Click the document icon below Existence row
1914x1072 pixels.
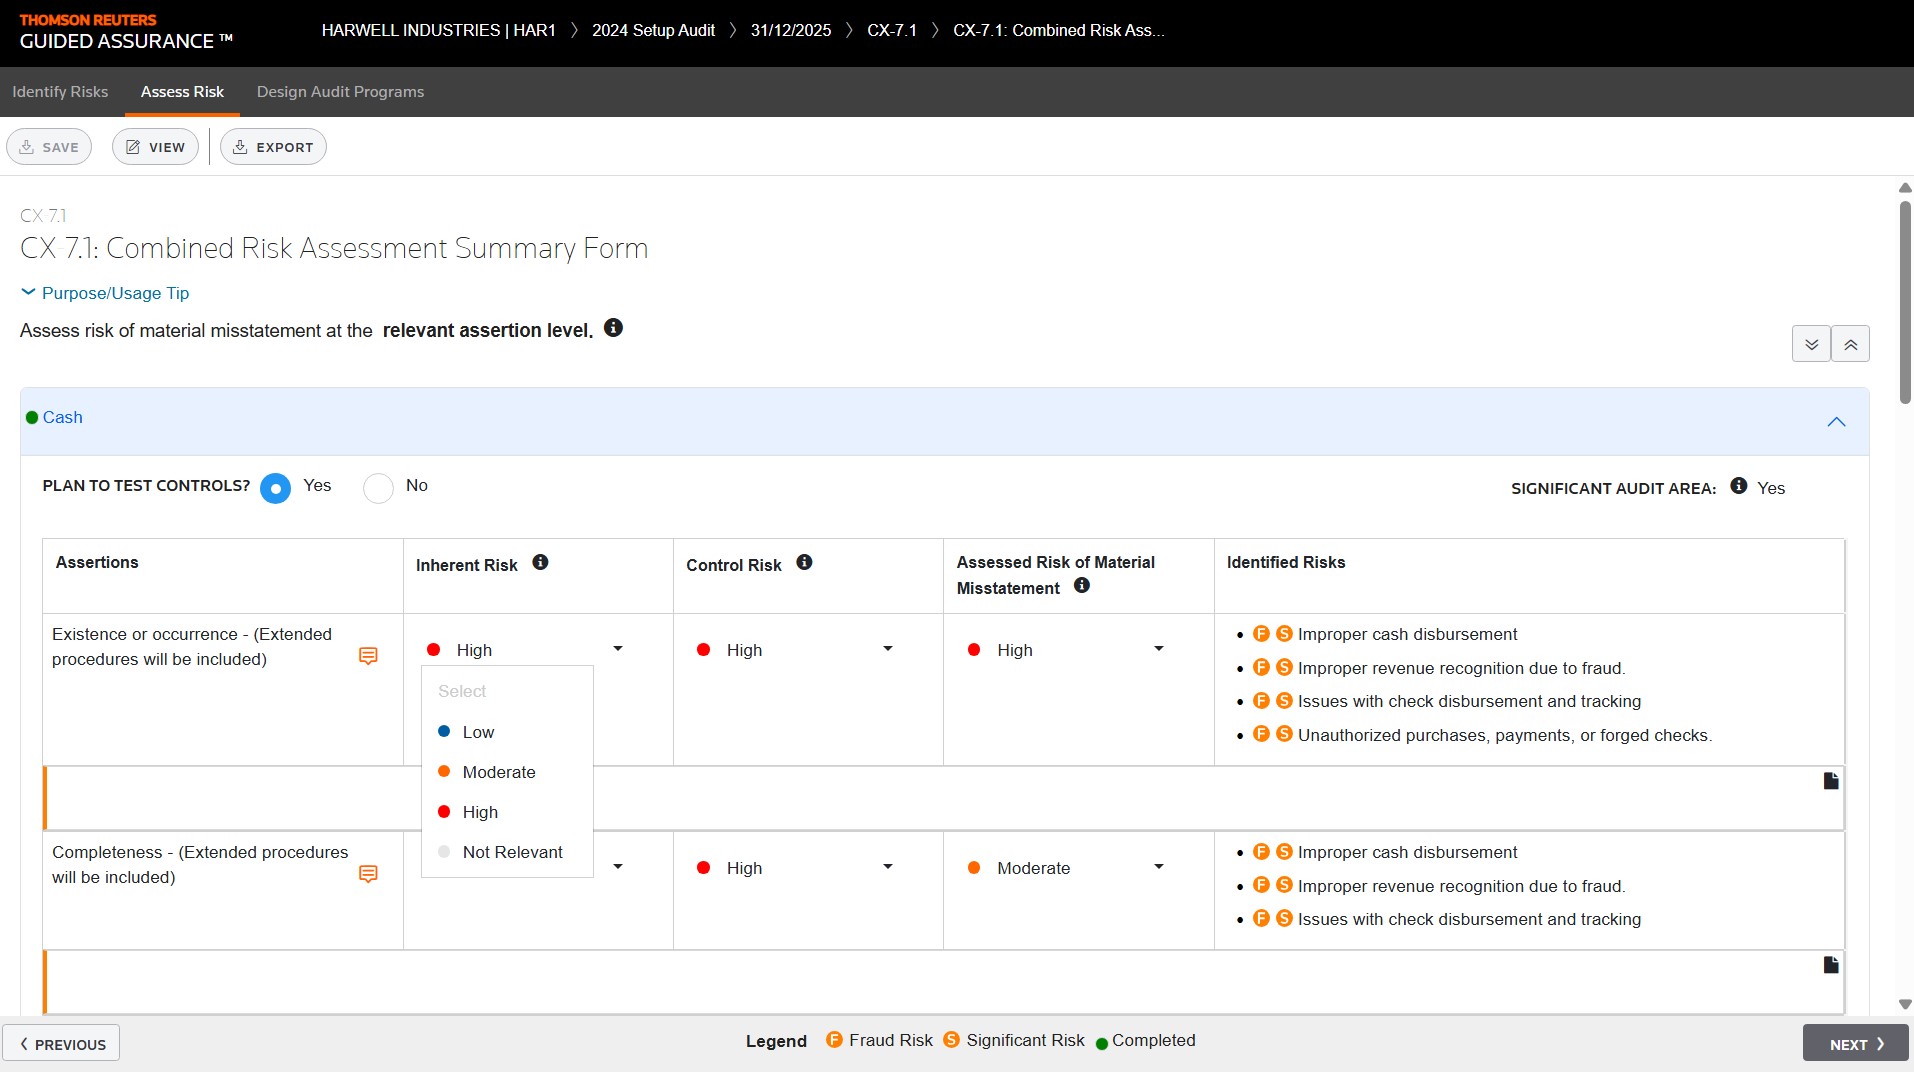tap(1830, 781)
